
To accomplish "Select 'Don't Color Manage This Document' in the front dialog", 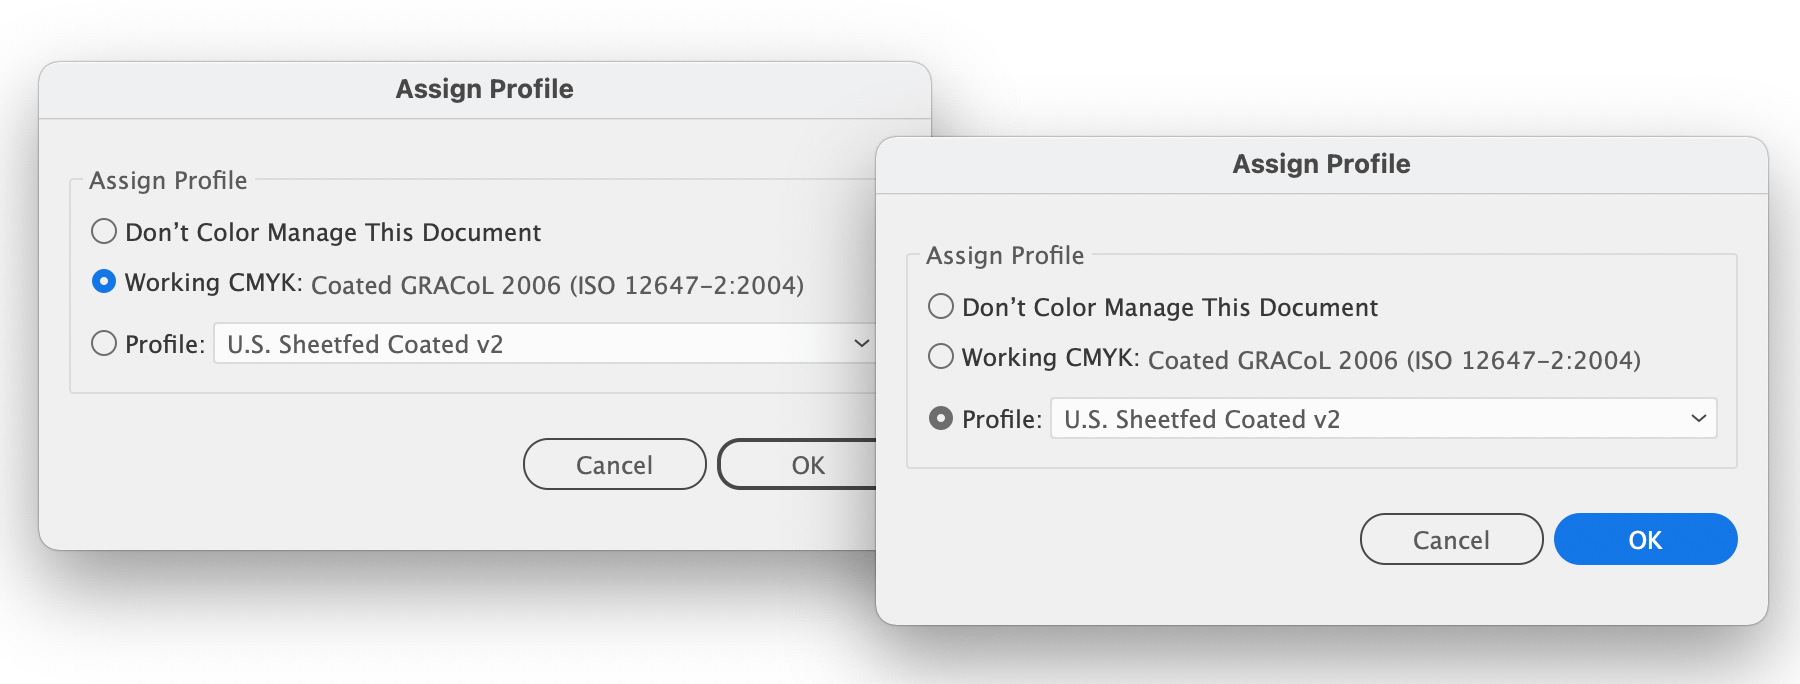I will click(x=941, y=307).
